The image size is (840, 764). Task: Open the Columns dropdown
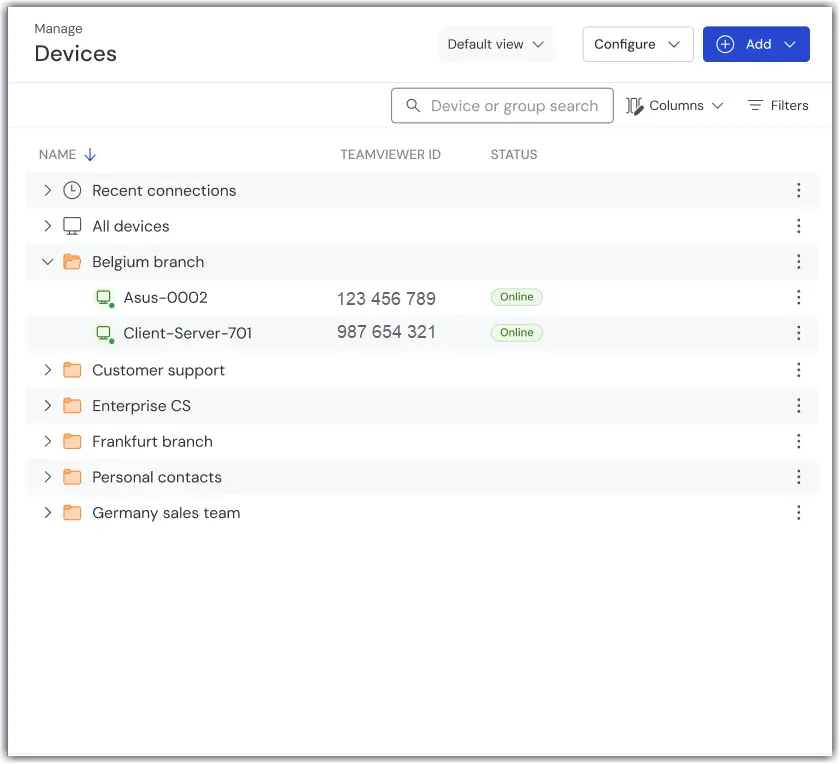coord(675,106)
